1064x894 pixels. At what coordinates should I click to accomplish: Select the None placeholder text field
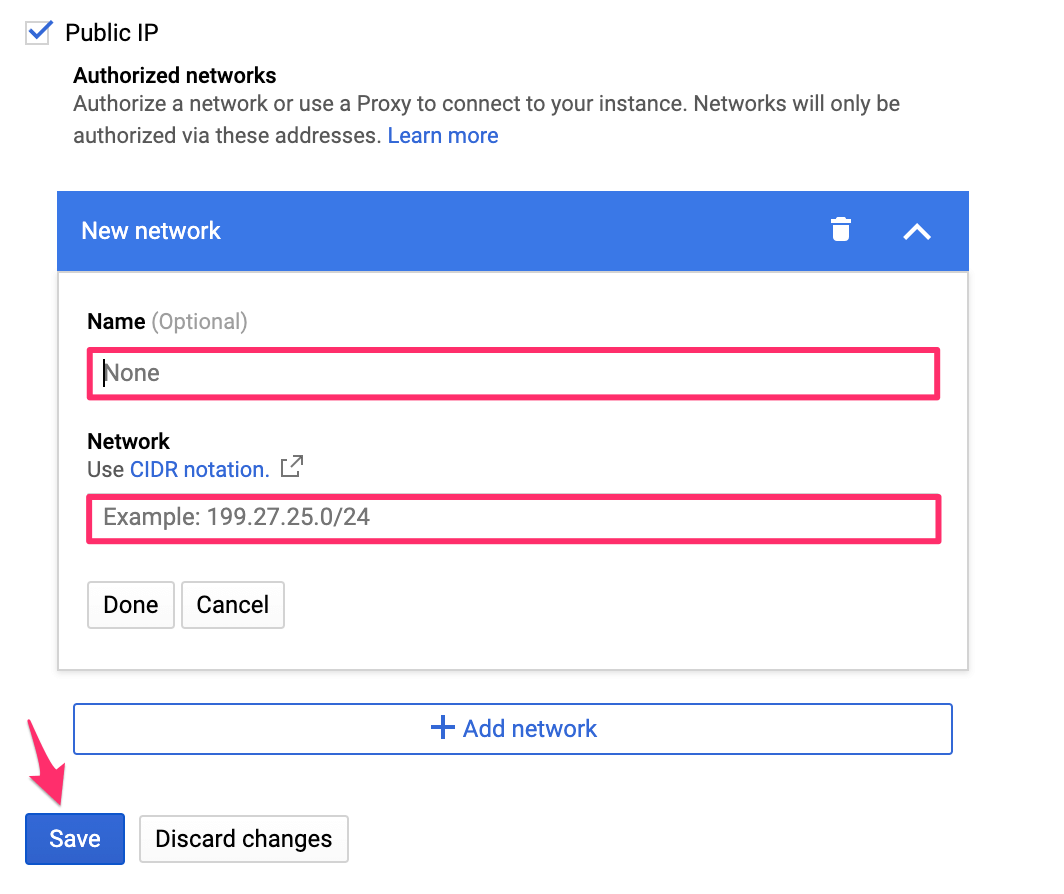click(x=513, y=372)
